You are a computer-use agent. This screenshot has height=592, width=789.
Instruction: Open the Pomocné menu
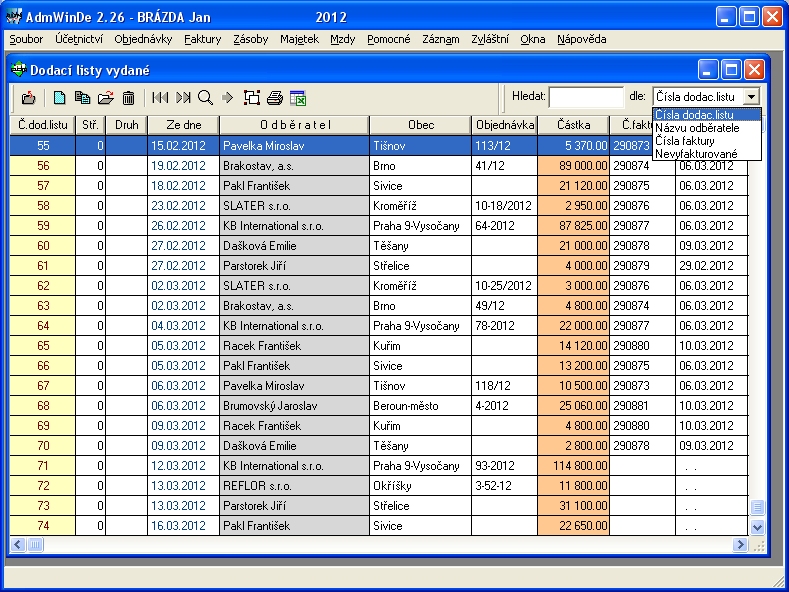pos(388,39)
